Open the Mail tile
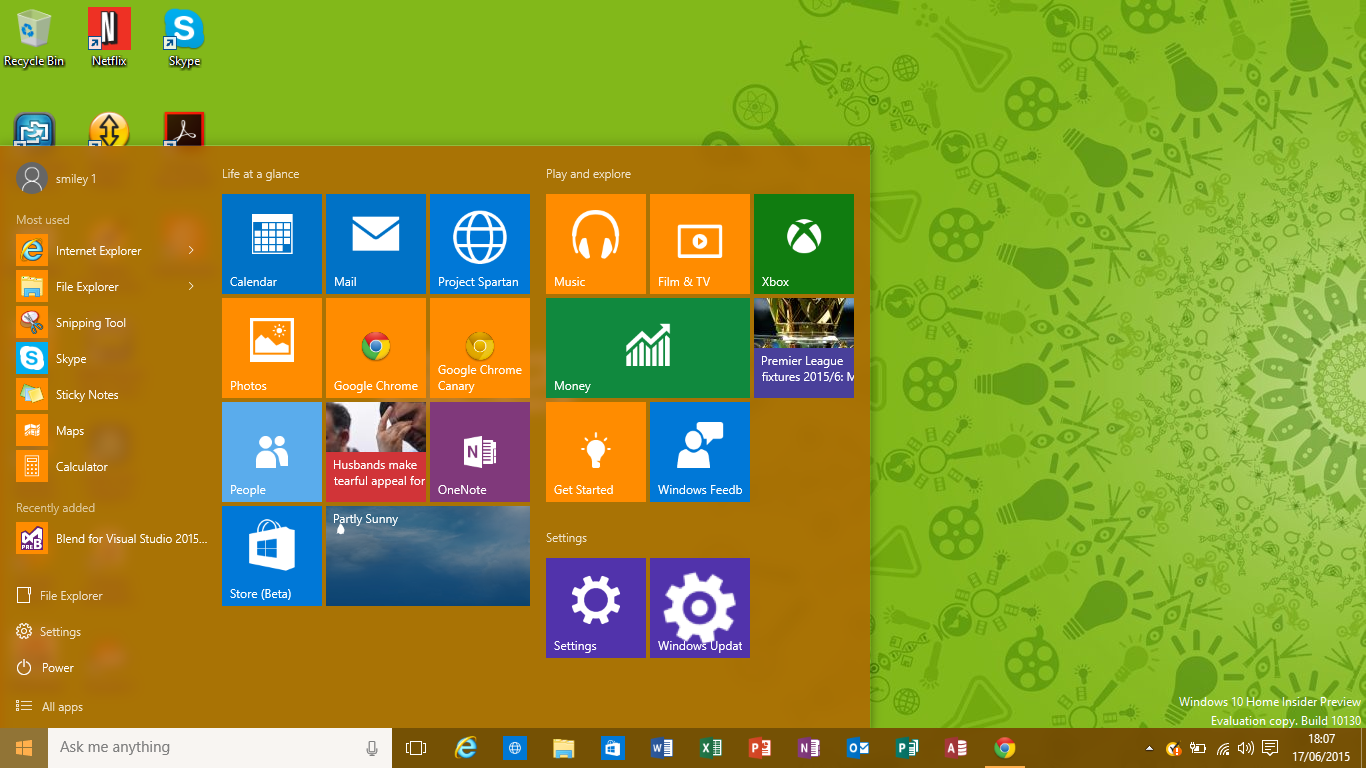Viewport: 1366px width, 768px height. pyautogui.click(x=376, y=244)
